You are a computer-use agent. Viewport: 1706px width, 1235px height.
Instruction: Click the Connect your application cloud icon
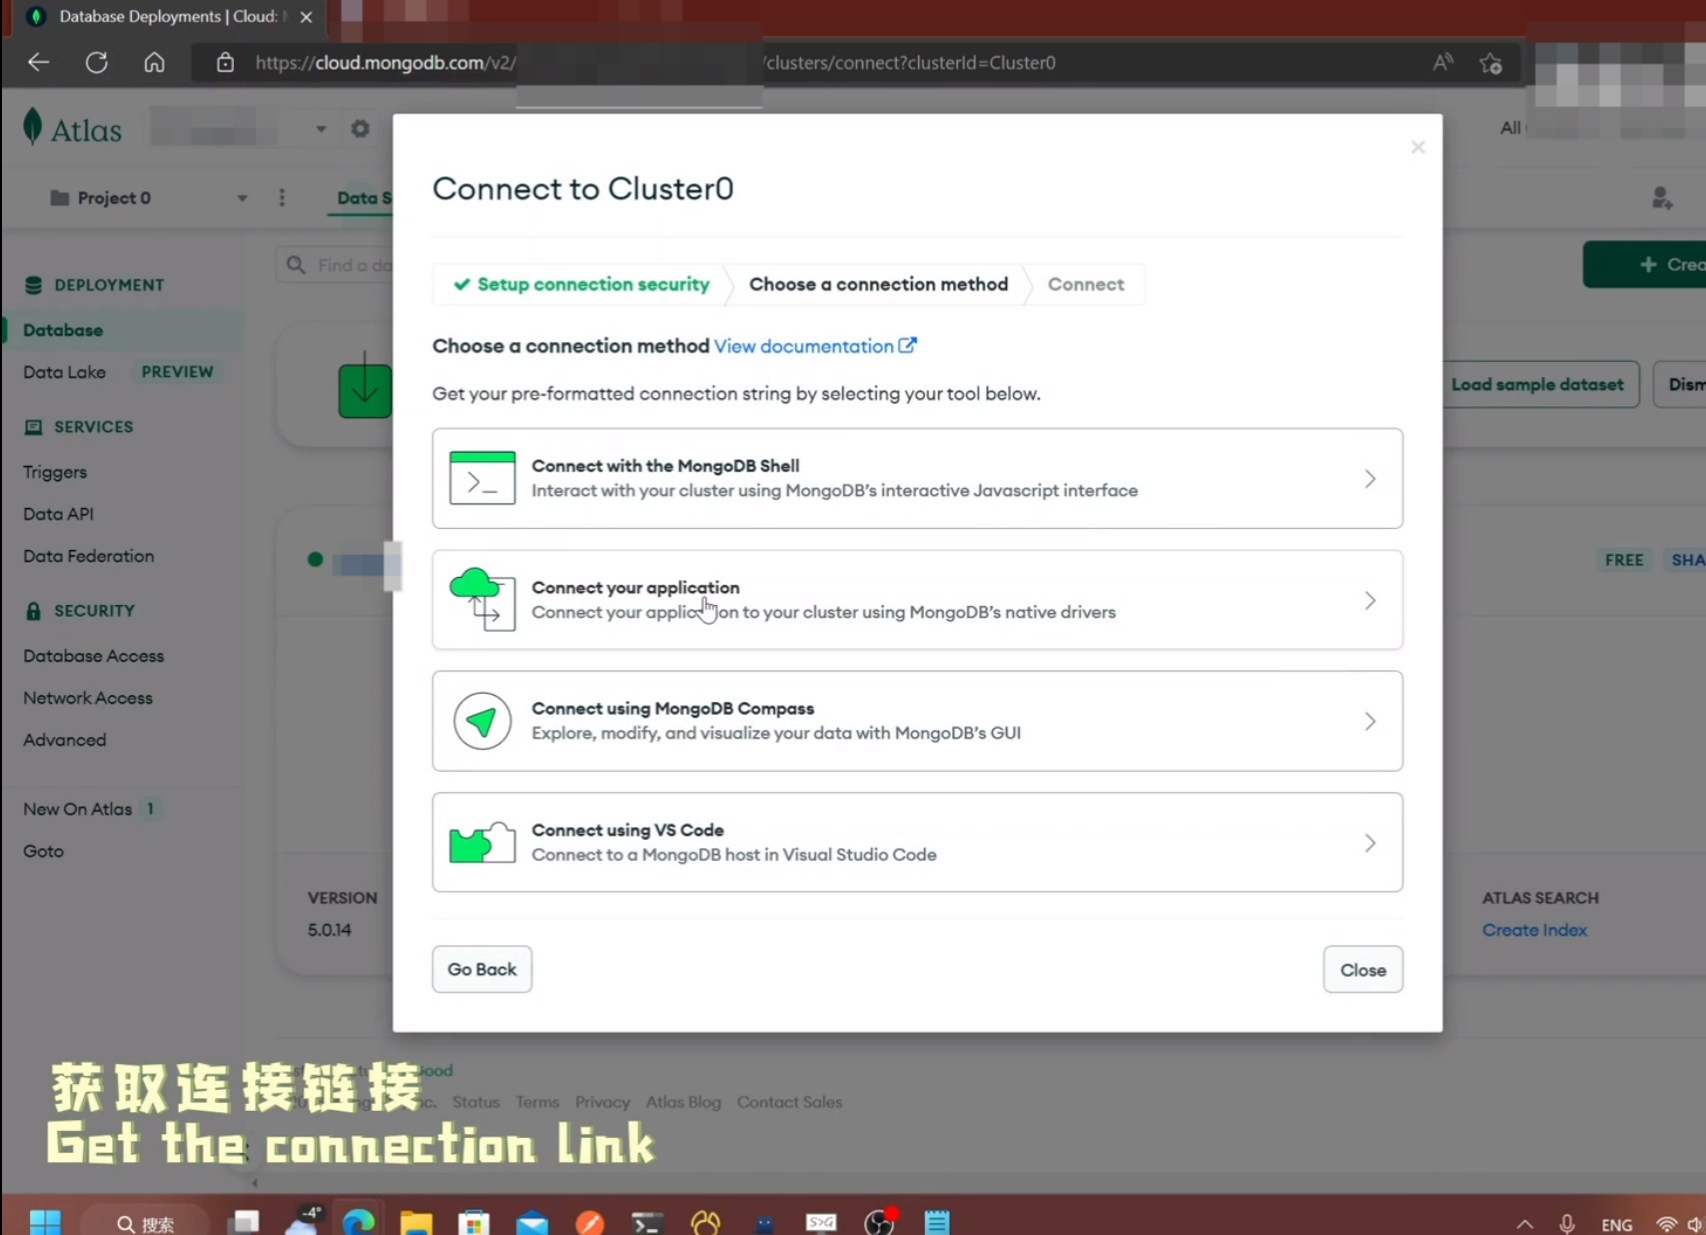(482, 599)
